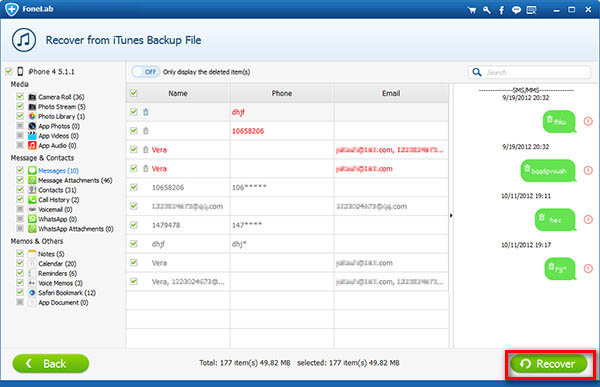The width and height of the screenshot is (600, 387).
Task: Click the Voice Memos icon
Action: point(32,283)
